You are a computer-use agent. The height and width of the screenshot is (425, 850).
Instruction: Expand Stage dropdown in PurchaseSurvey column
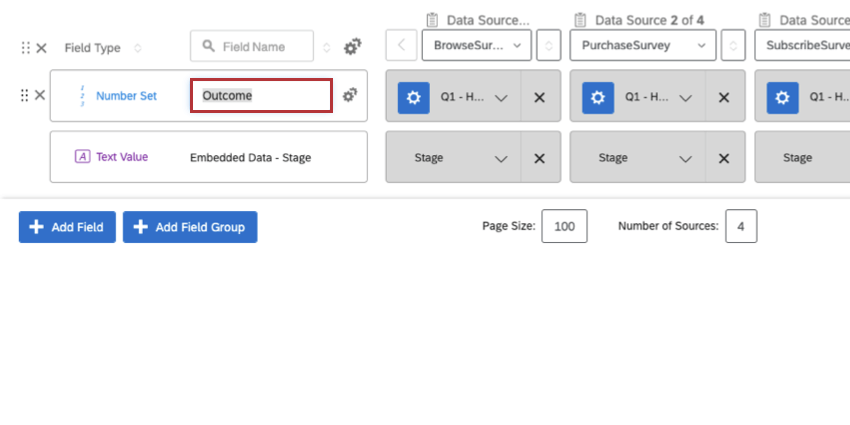(x=685, y=158)
